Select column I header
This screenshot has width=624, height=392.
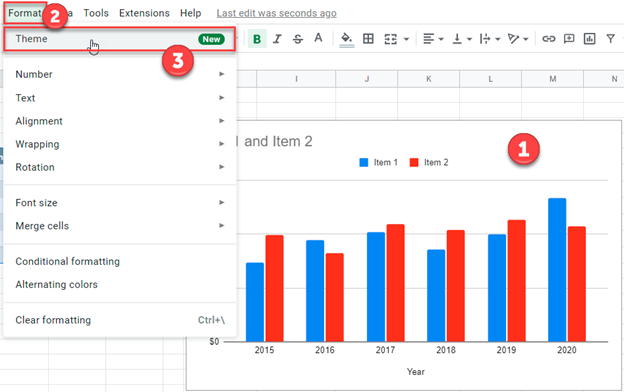click(296, 79)
